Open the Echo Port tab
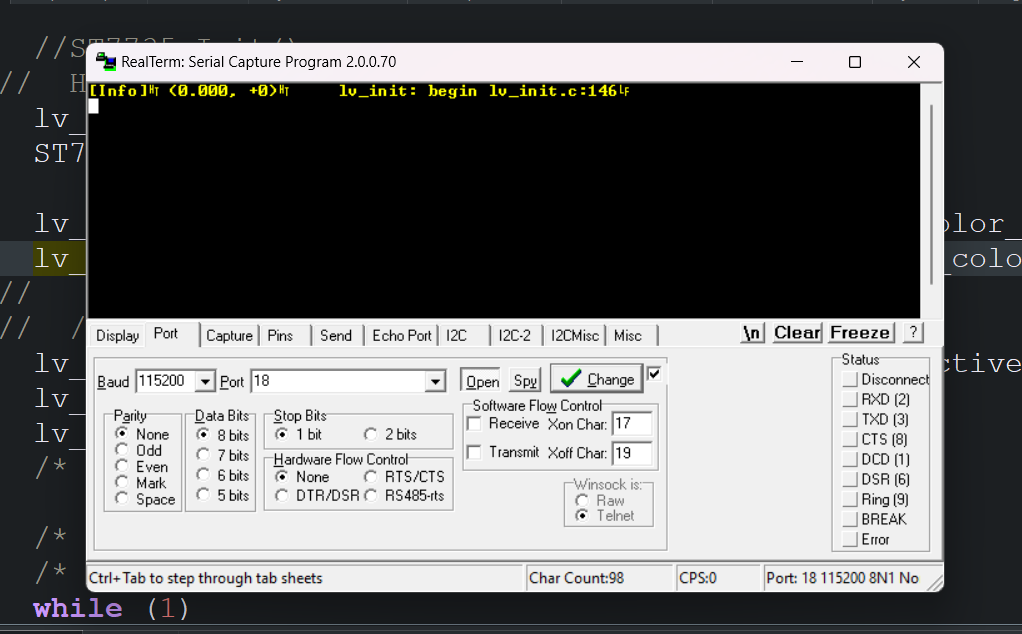The width and height of the screenshot is (1022, 634). [x=402, y=336]
